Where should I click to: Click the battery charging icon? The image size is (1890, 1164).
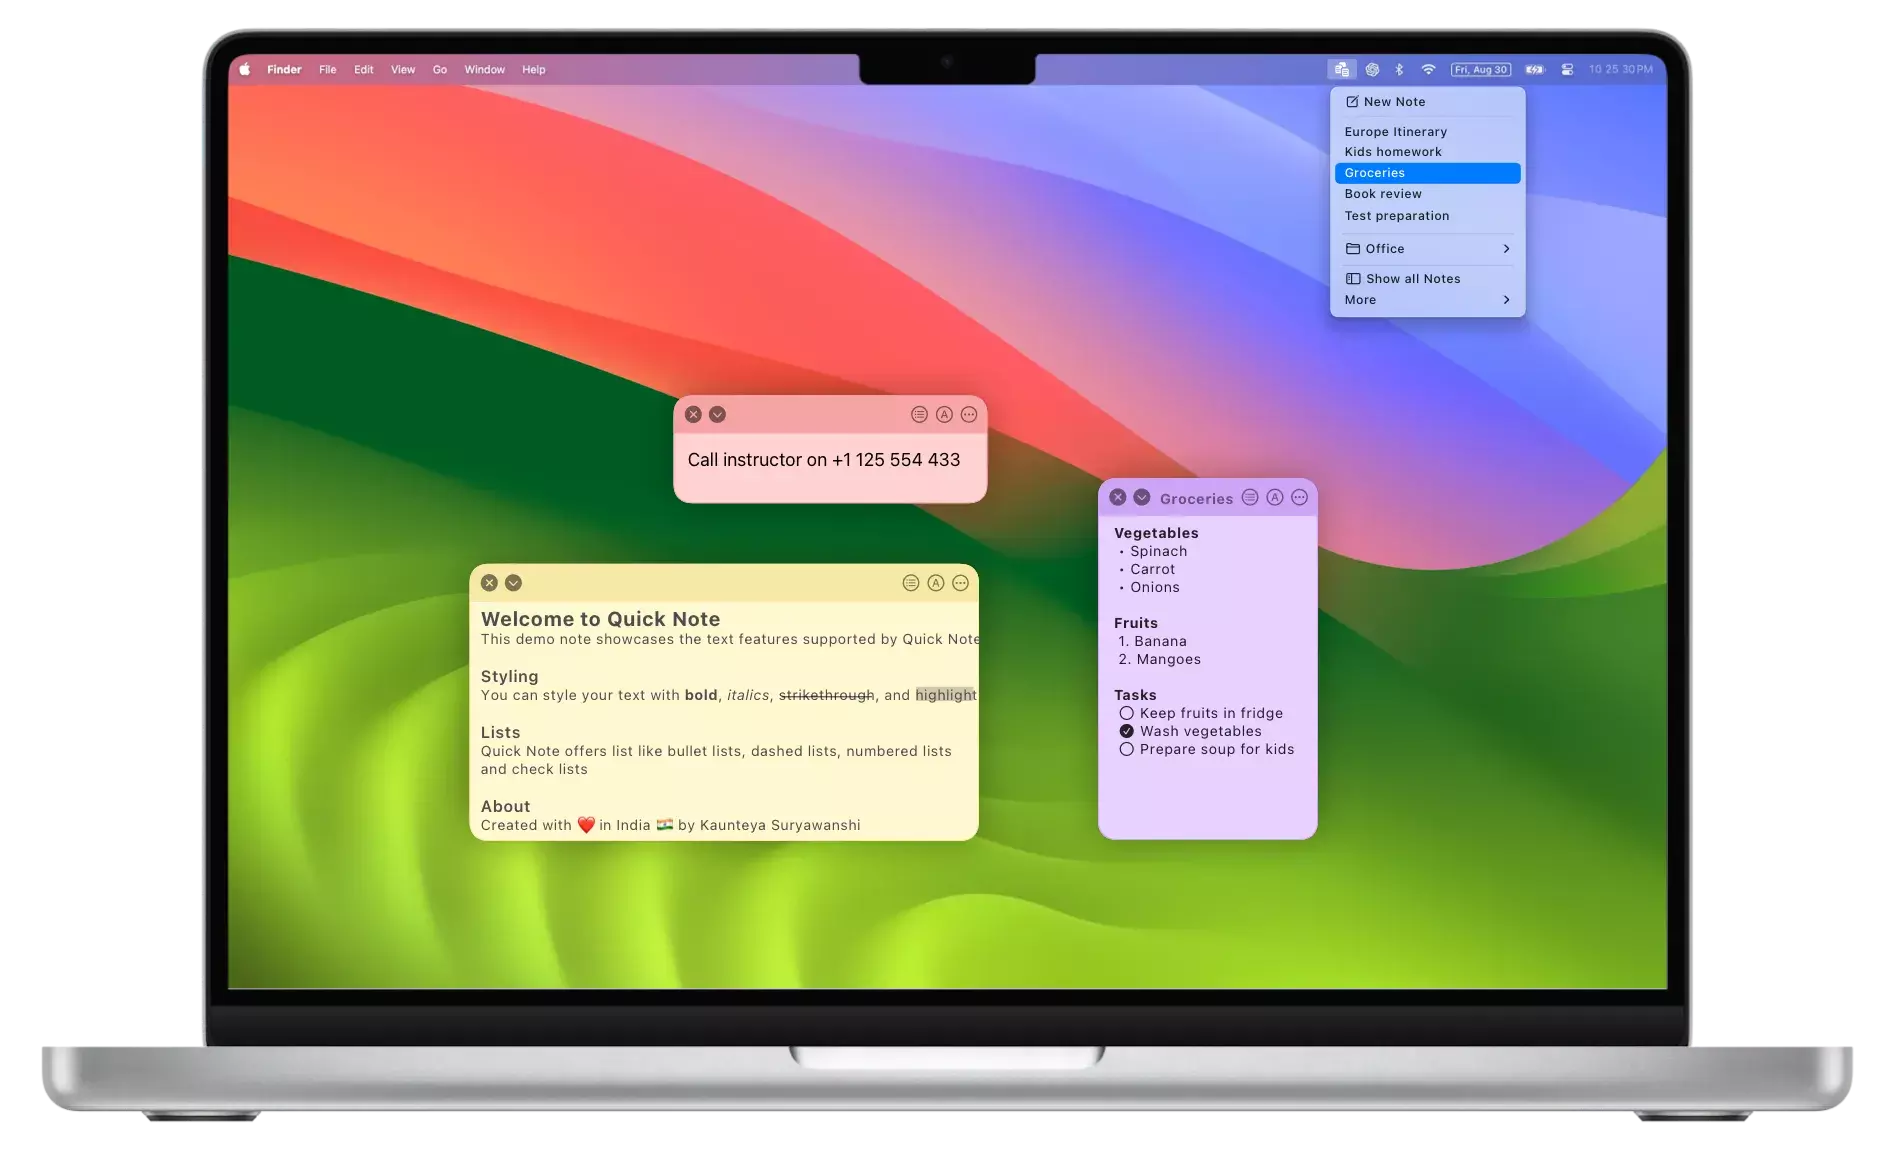pyautogui.click(x=1535, y=69)
